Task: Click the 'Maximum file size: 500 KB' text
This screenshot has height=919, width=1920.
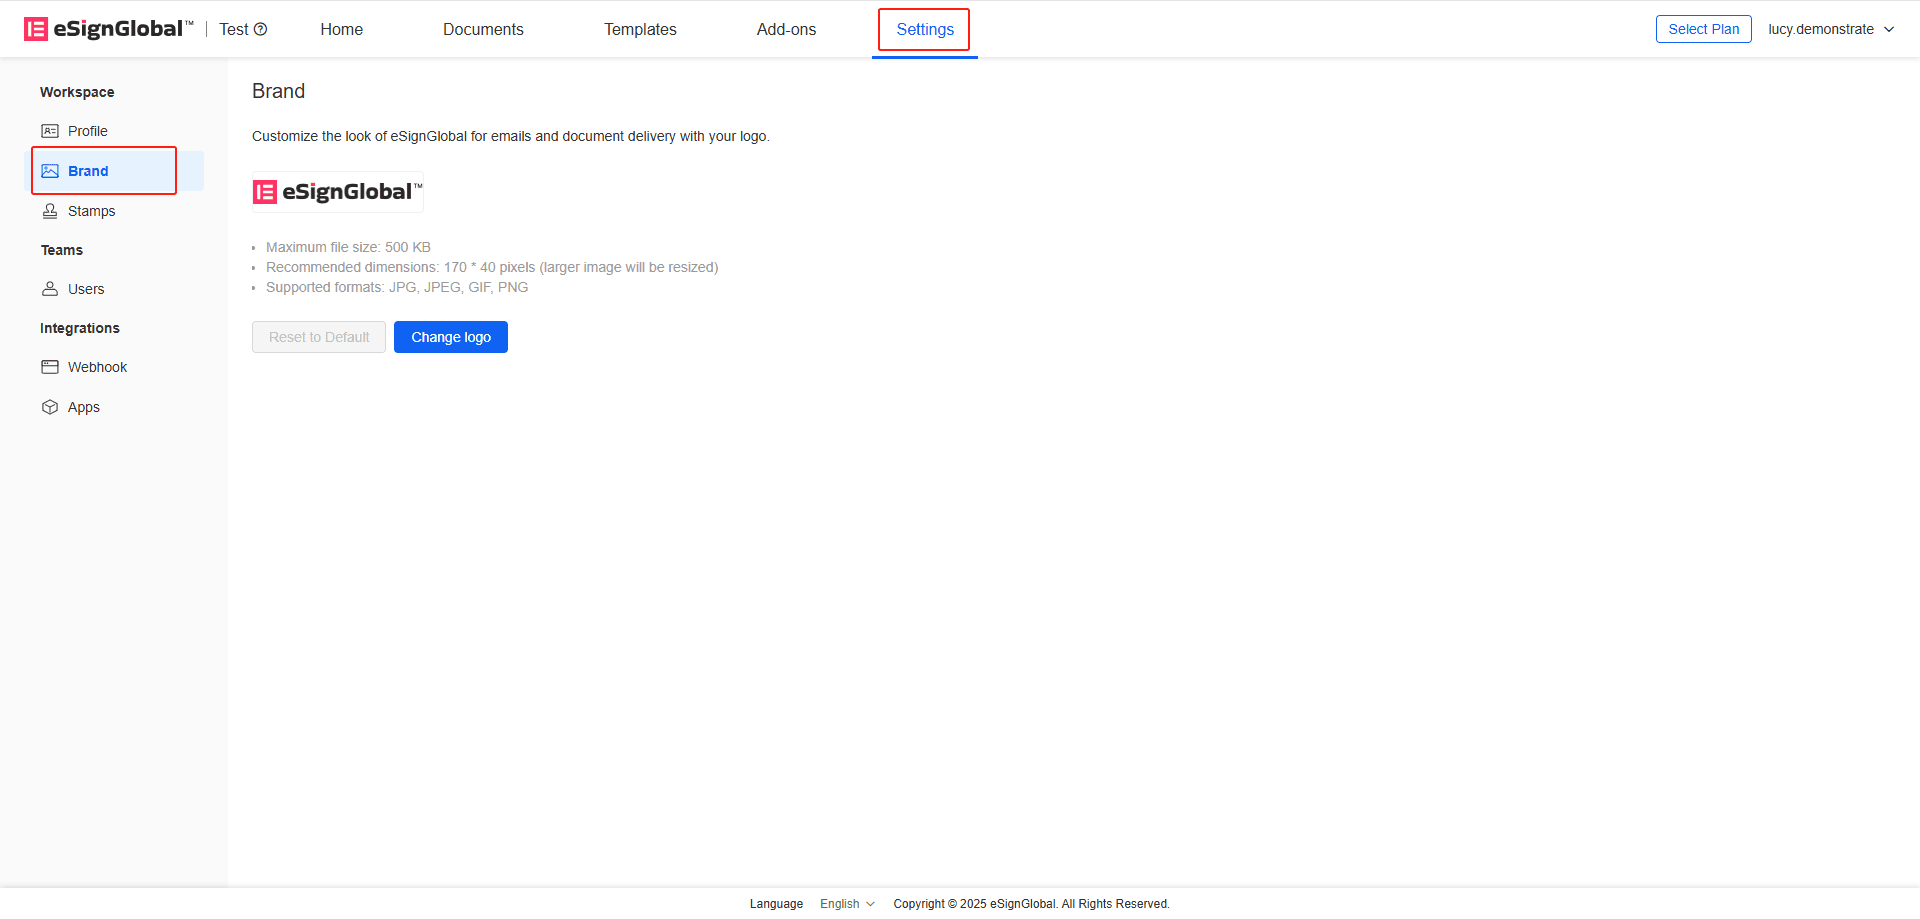Action: [348, 247]
